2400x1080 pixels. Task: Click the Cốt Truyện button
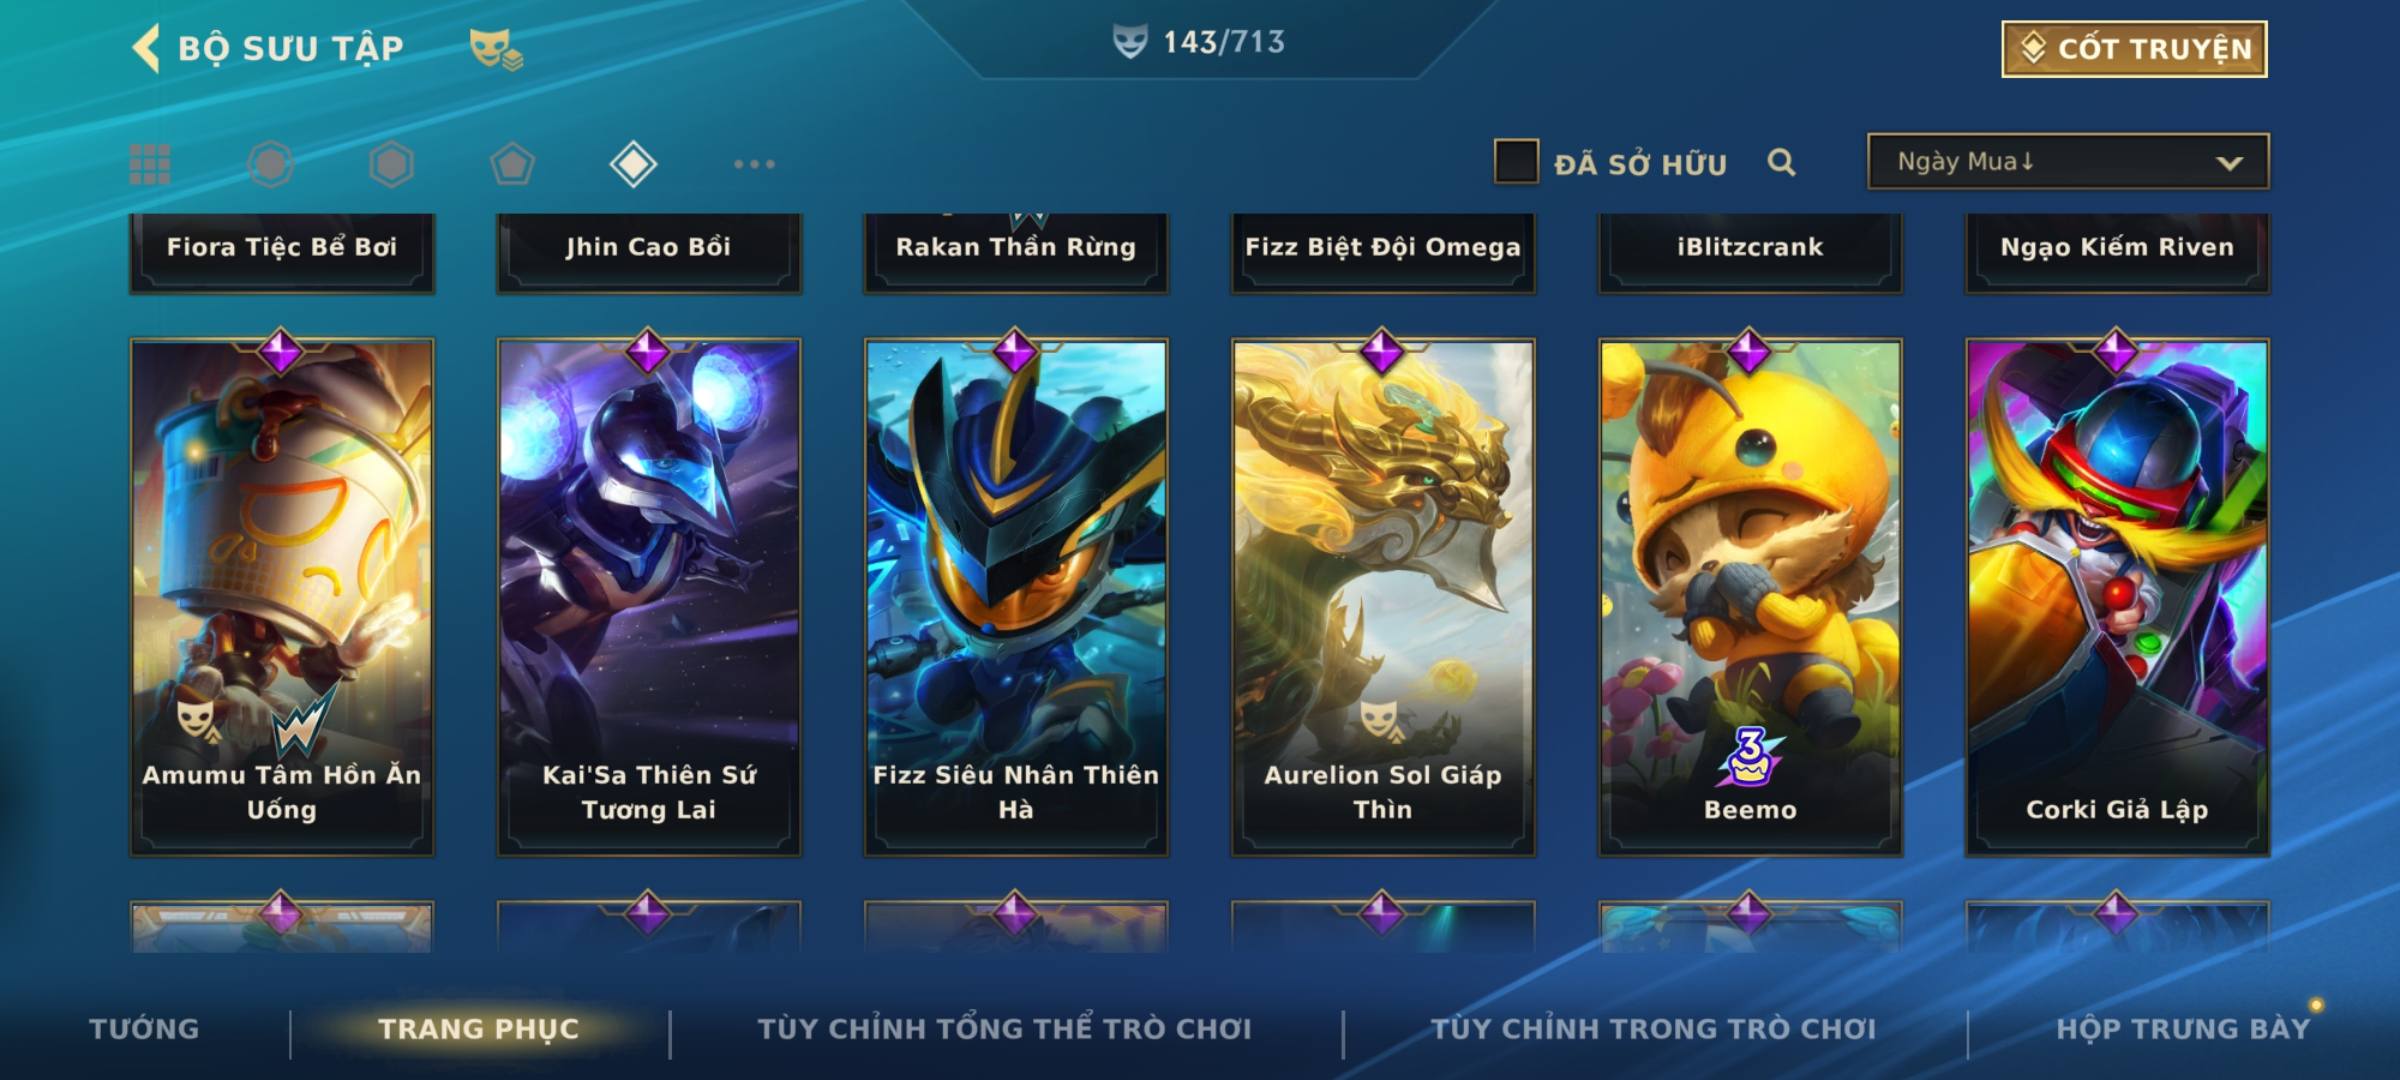(x=2134, y=49)
